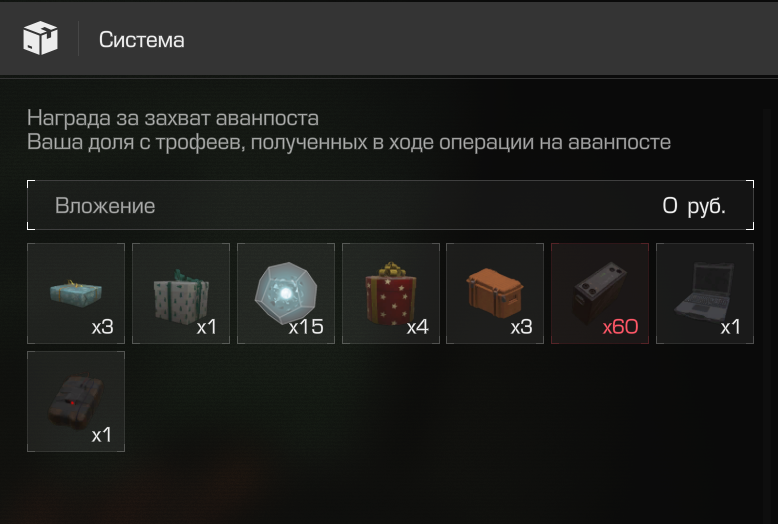778x524 pixels.
Task: Click the x3 count on blue gift
Action: coord(103,327)
